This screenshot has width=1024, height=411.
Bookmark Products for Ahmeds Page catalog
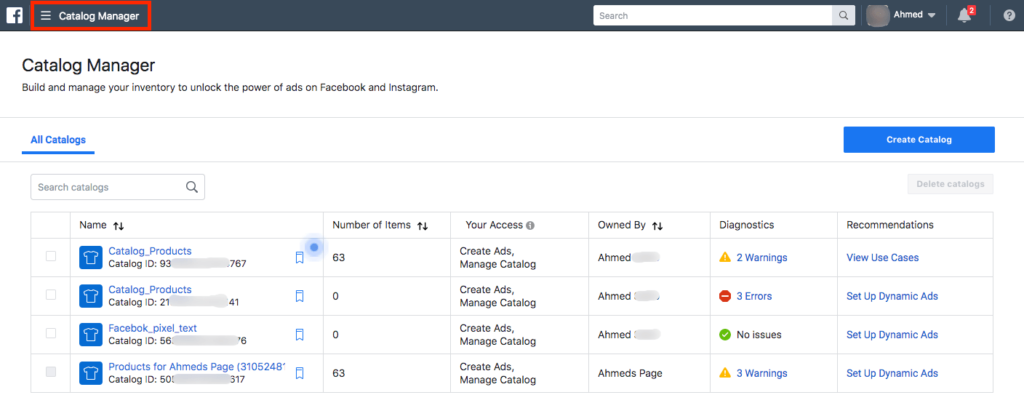click(300, 374)
